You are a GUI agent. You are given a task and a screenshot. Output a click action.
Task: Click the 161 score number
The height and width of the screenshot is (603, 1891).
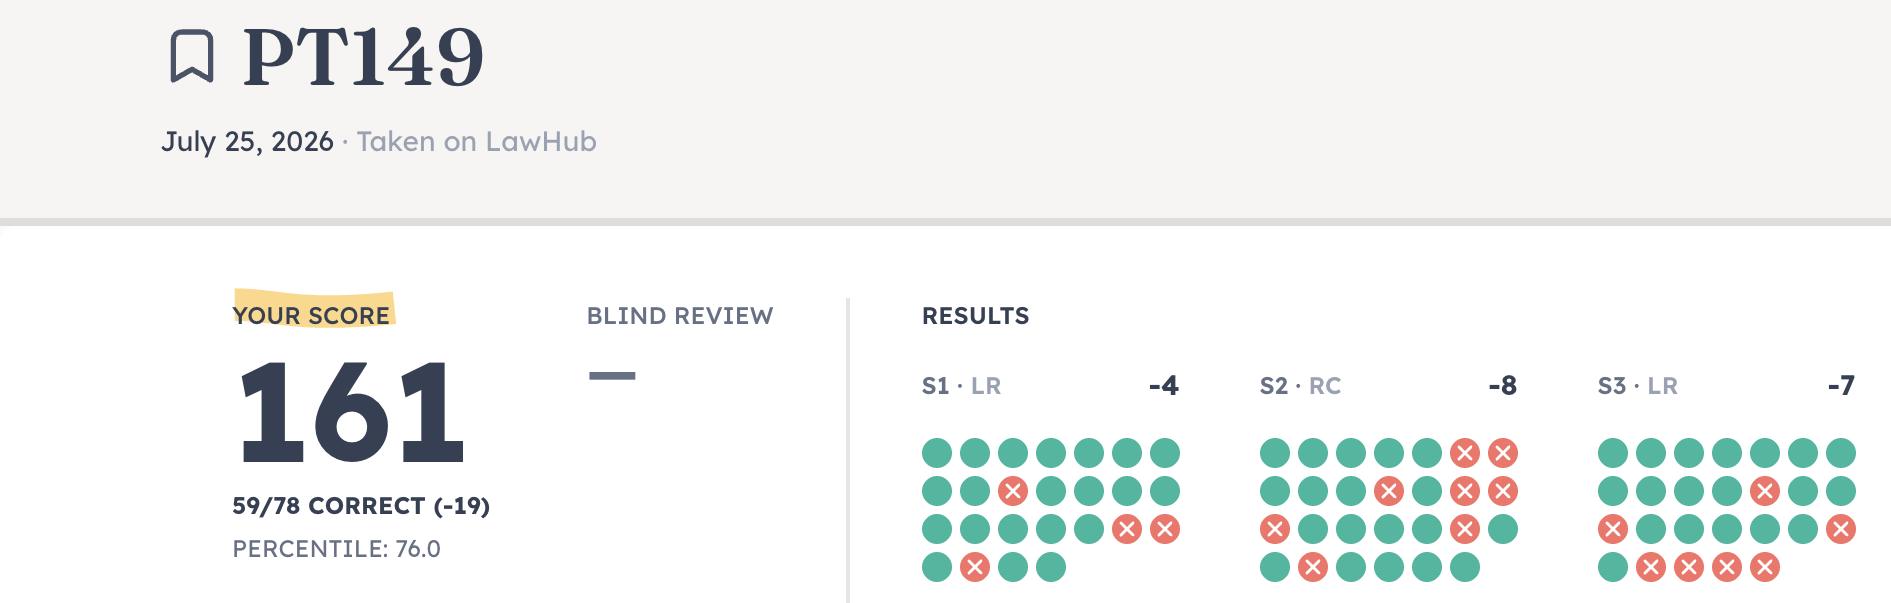pos(352,412)
